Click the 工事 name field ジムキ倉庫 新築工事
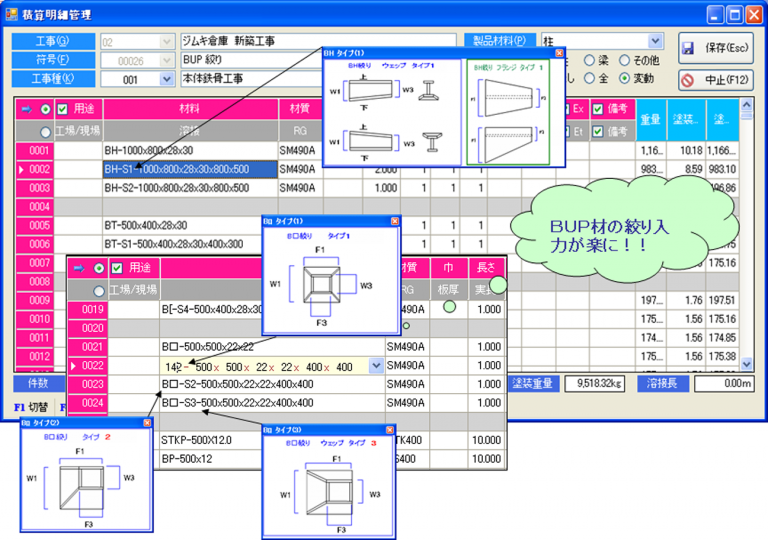This screenshot has width=768, height=540. (x=318, y=41)
